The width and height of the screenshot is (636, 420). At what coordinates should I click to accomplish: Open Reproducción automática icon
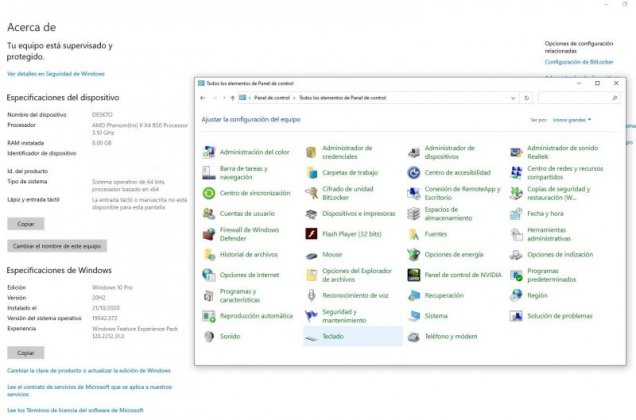tap(209, 316)
